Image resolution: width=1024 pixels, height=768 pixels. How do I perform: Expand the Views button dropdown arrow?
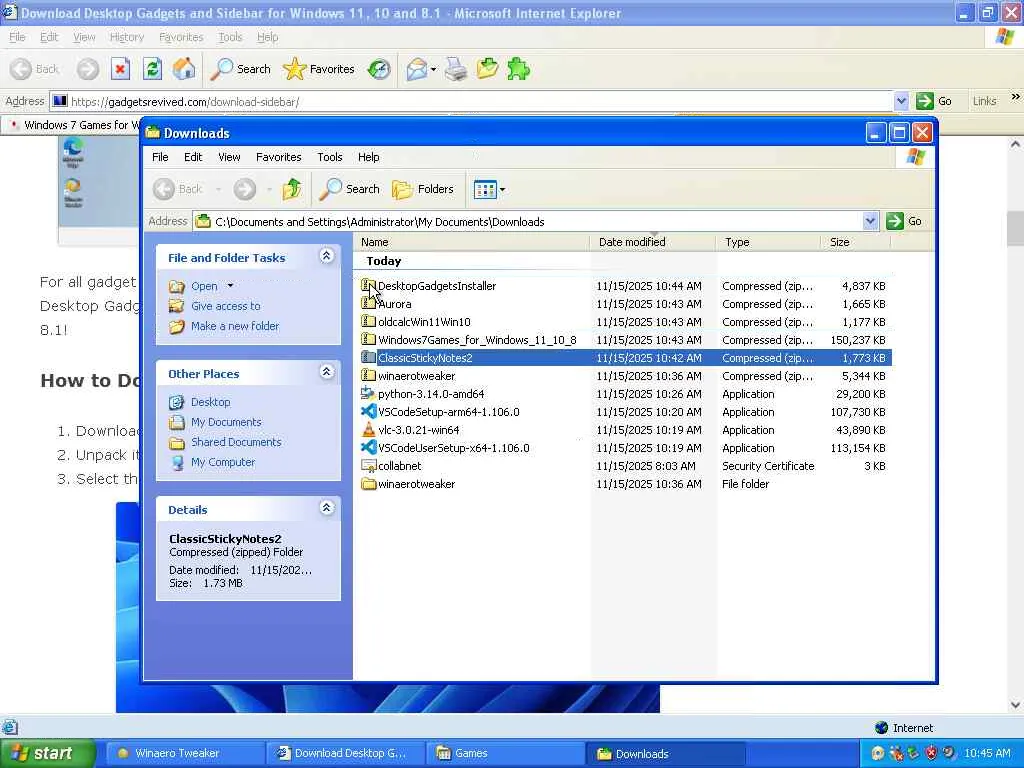[502, 190]
